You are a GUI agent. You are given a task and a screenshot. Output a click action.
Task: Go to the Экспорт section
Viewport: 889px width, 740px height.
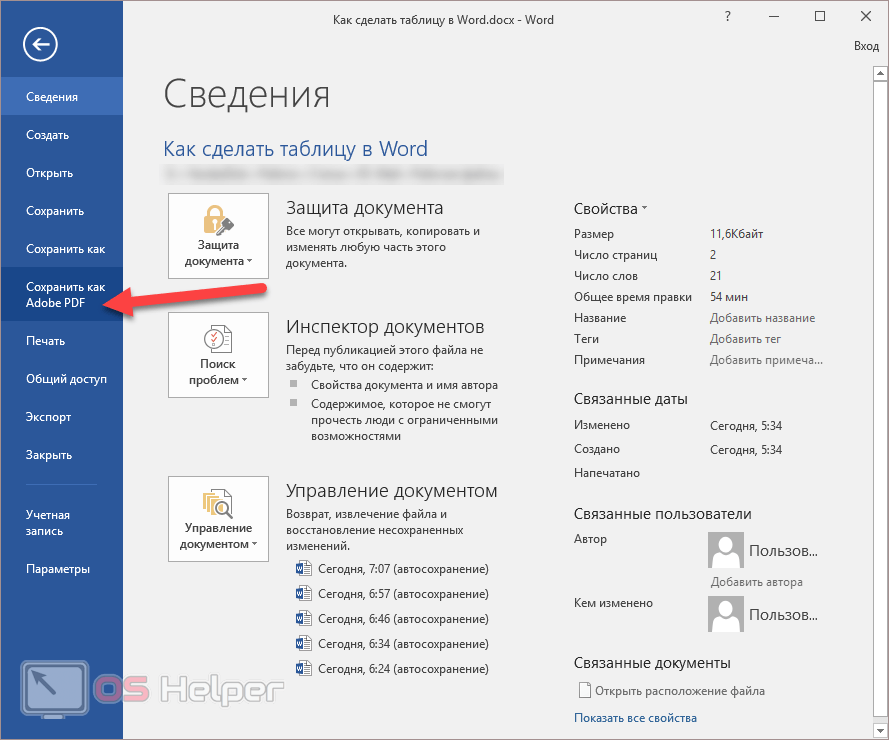coord(49,417)
